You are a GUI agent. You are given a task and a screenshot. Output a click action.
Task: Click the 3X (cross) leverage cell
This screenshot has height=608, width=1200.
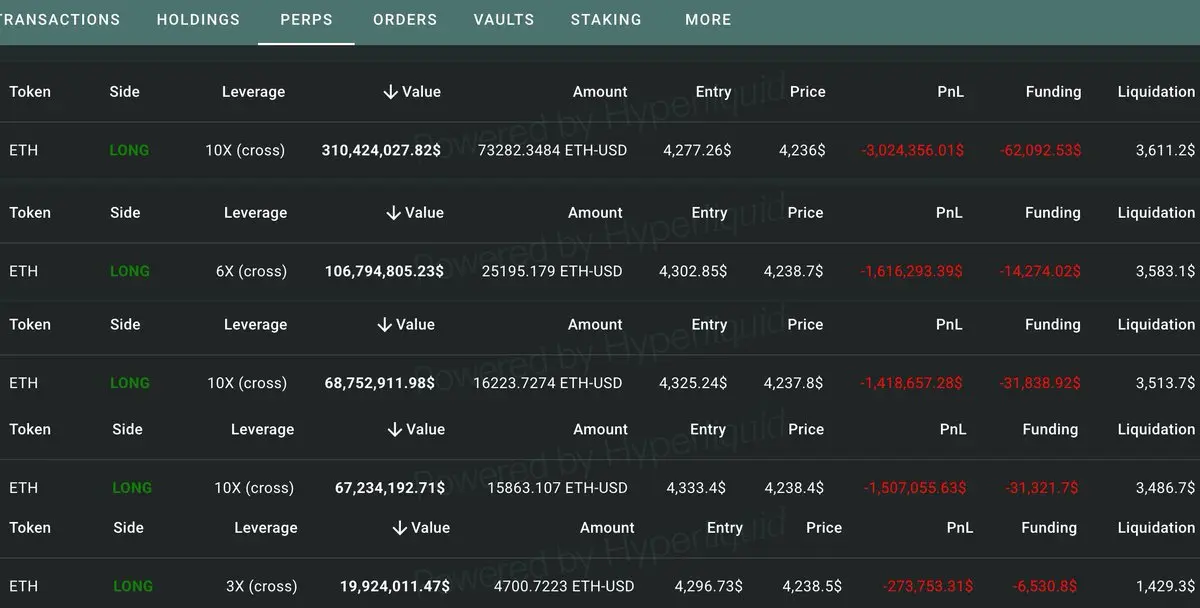[x=261, y=586]
